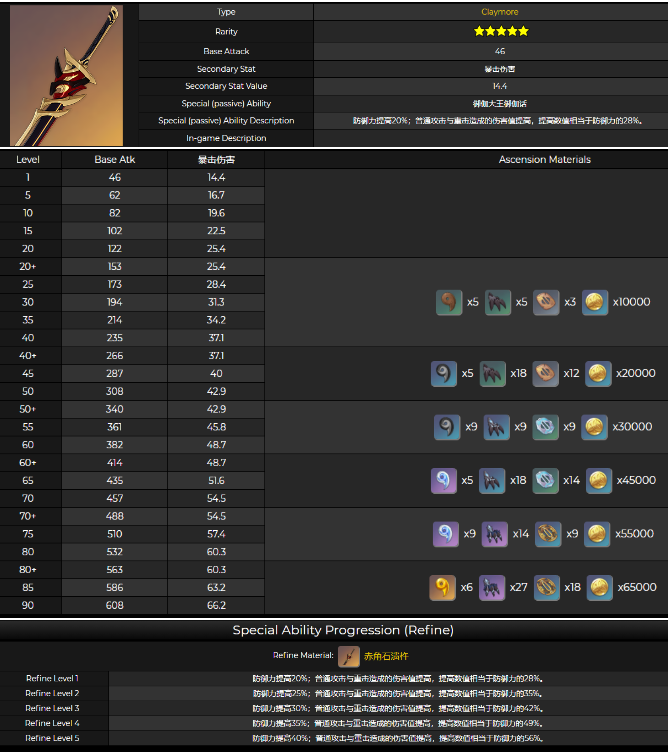The image size is (668, 752).
Task: Select the golden mask icon in x65000 row
Action: point(547,587)
